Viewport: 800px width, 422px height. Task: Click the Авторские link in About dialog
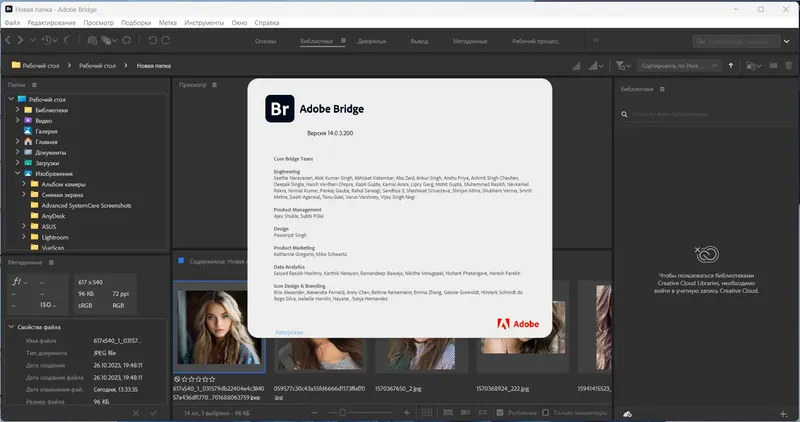tap(289, 332)
